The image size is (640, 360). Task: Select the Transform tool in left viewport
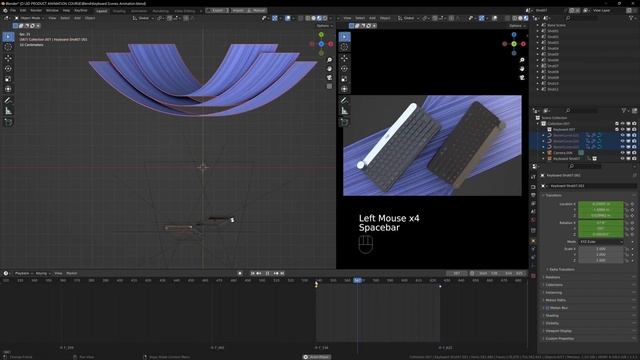point(8,89)
